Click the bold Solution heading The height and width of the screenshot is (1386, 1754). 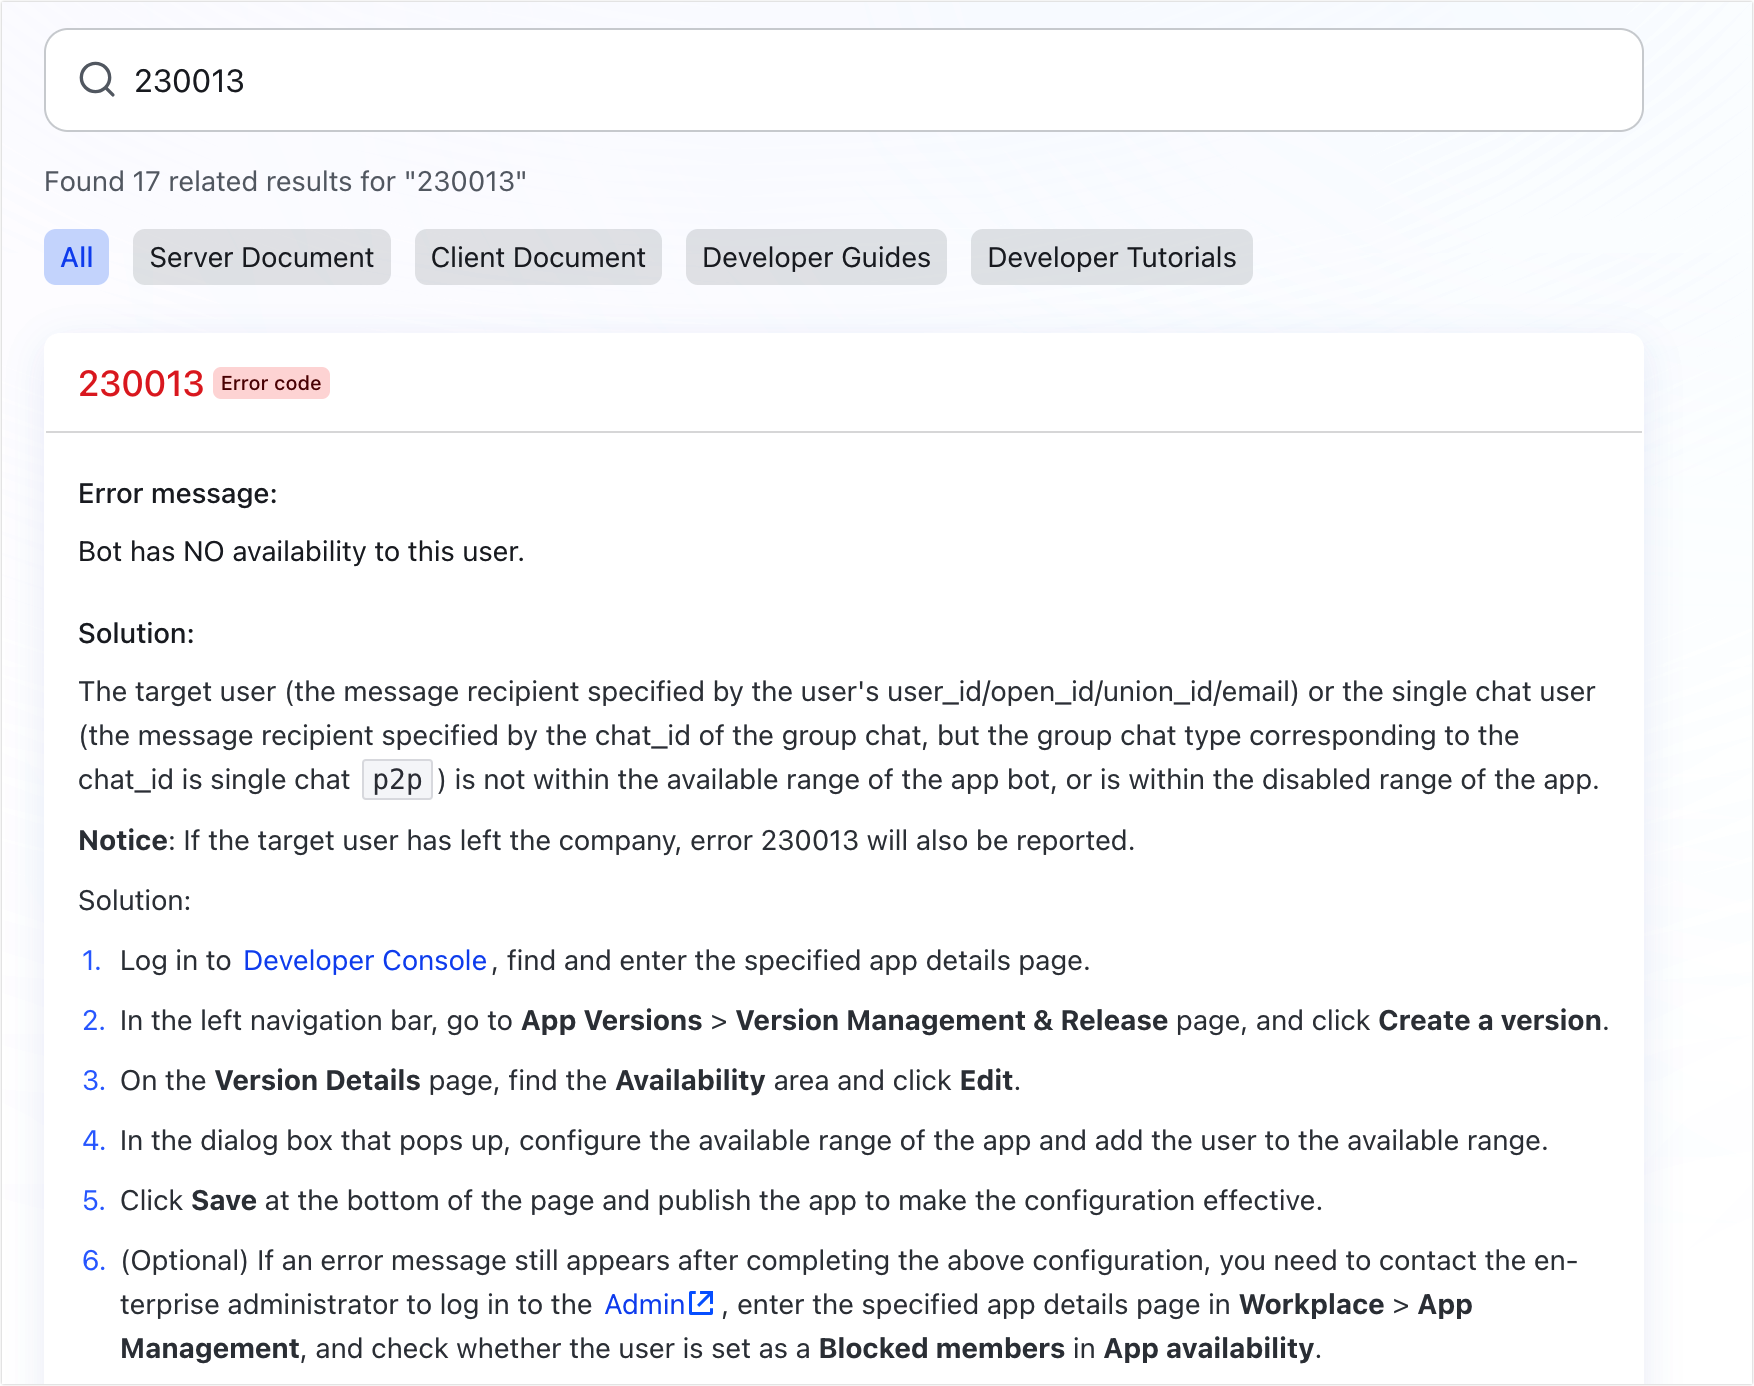point(136,633)
